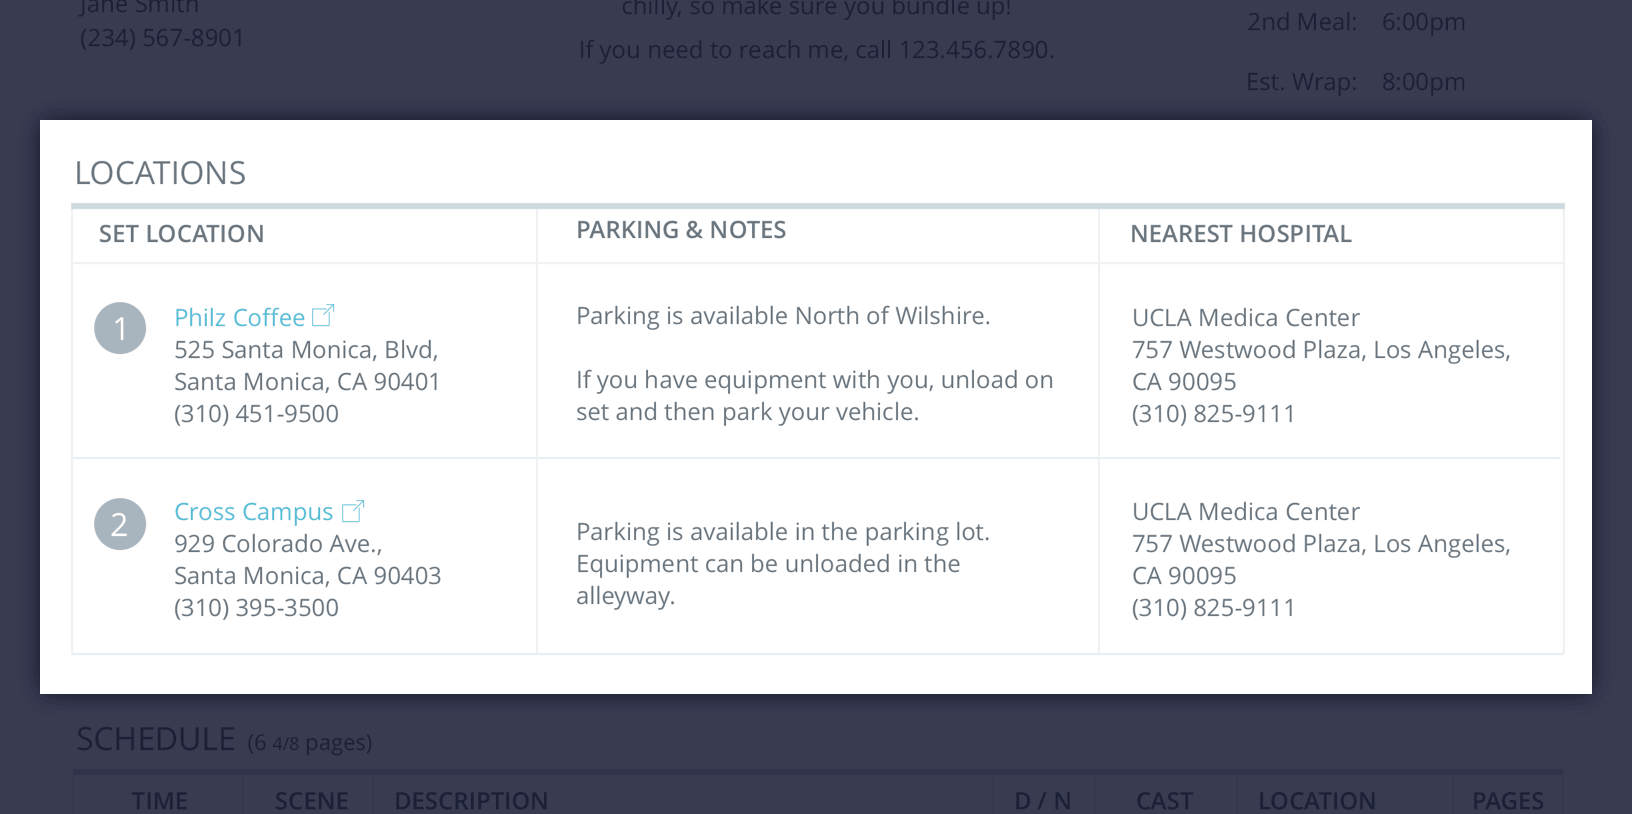Click the LOCATIONS section heading
The image size is (1632, 814).
coord(160,173)
